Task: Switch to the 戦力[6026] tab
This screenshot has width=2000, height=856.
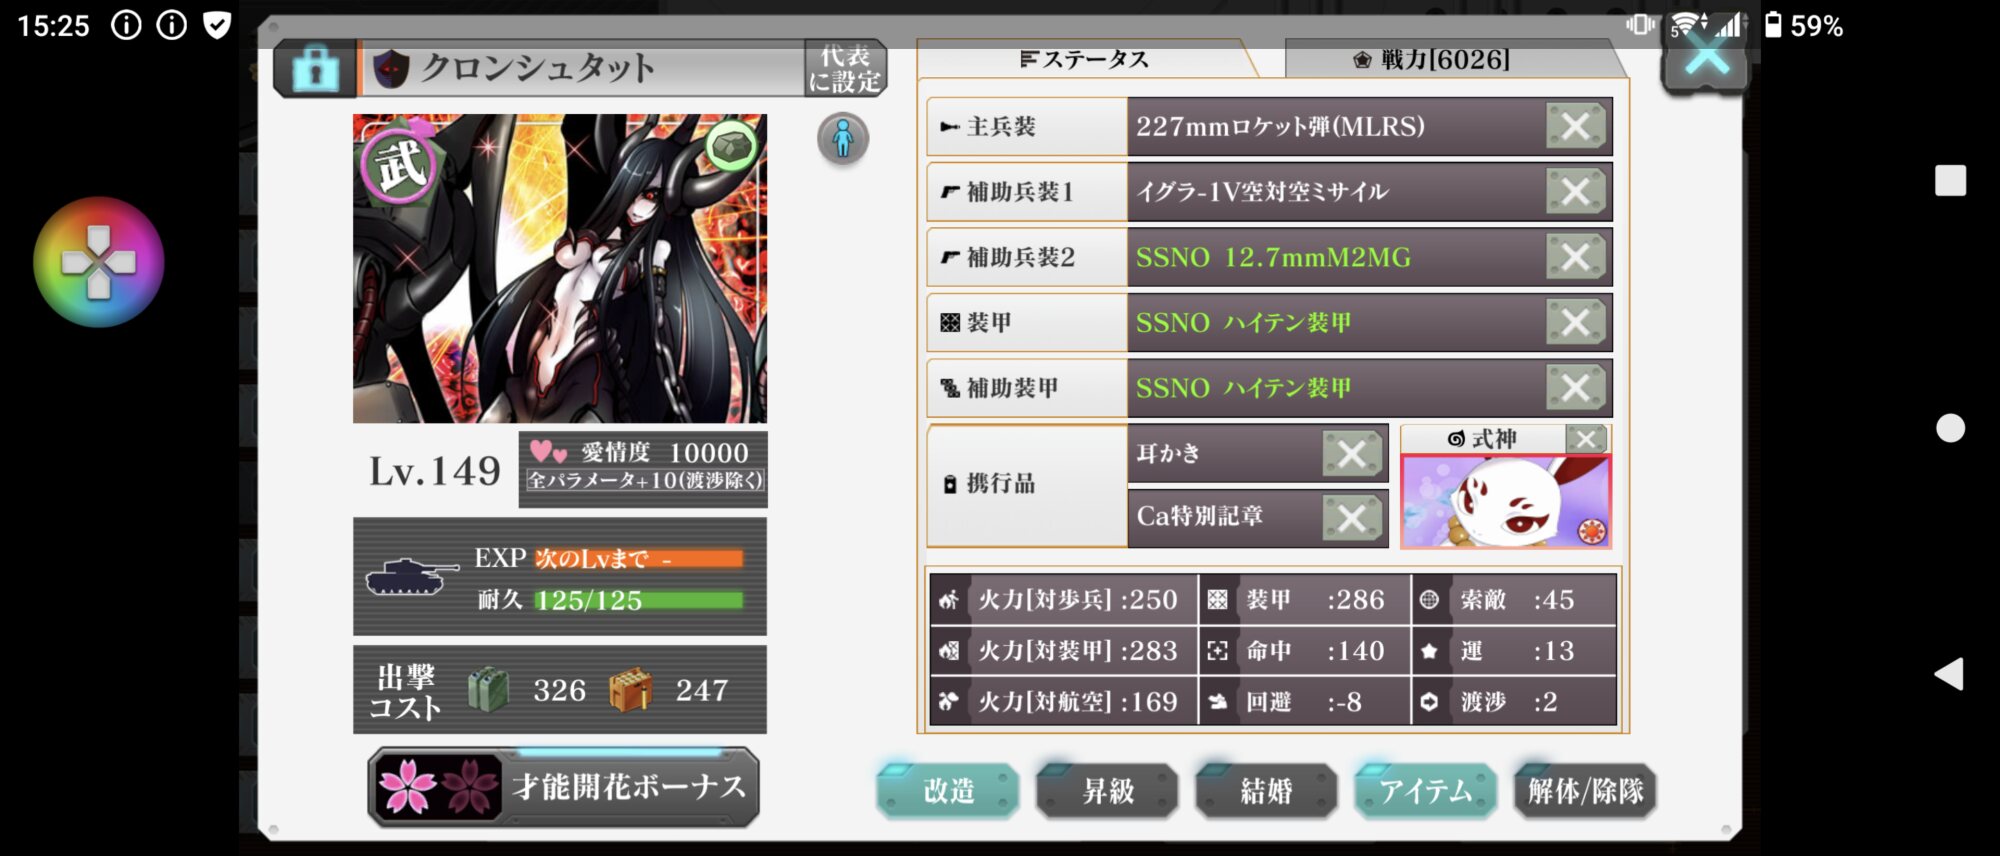Action: (x=1446, y=59)
